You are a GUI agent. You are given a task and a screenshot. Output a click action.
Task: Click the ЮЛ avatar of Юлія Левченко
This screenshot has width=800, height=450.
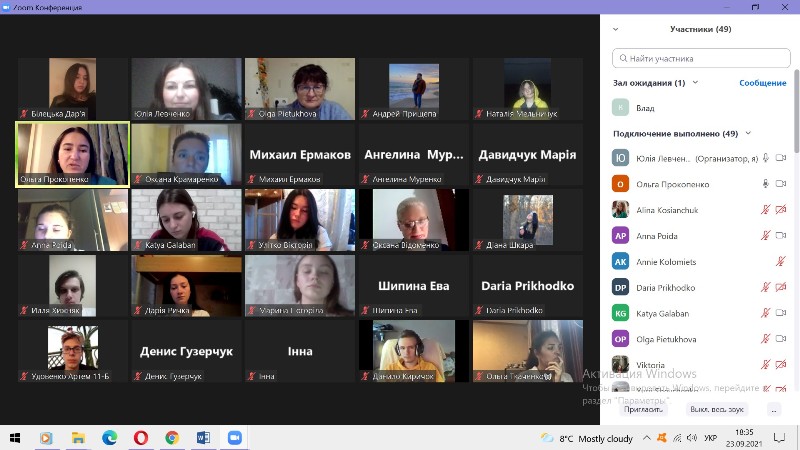(x=620, y=158)
